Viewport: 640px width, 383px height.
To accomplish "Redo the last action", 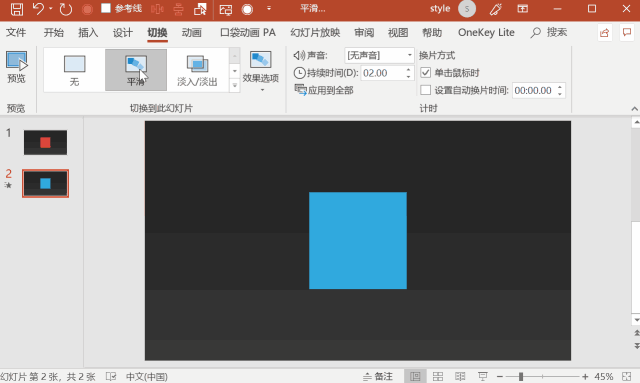I will [x=65, y=9].
